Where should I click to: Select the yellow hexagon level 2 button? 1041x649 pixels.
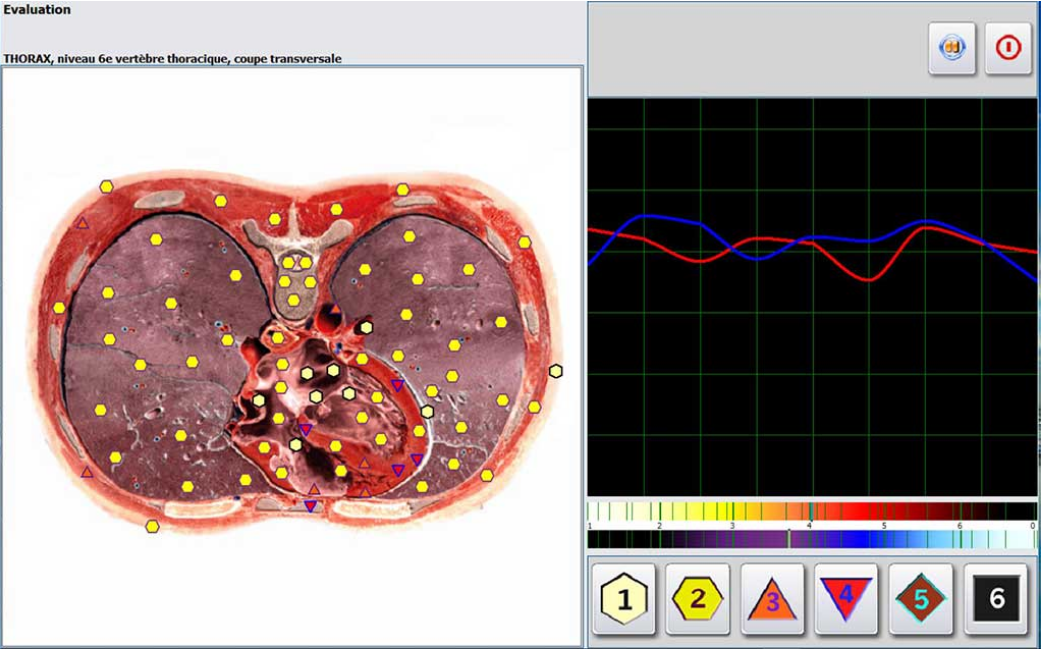(x=698, y=599)
